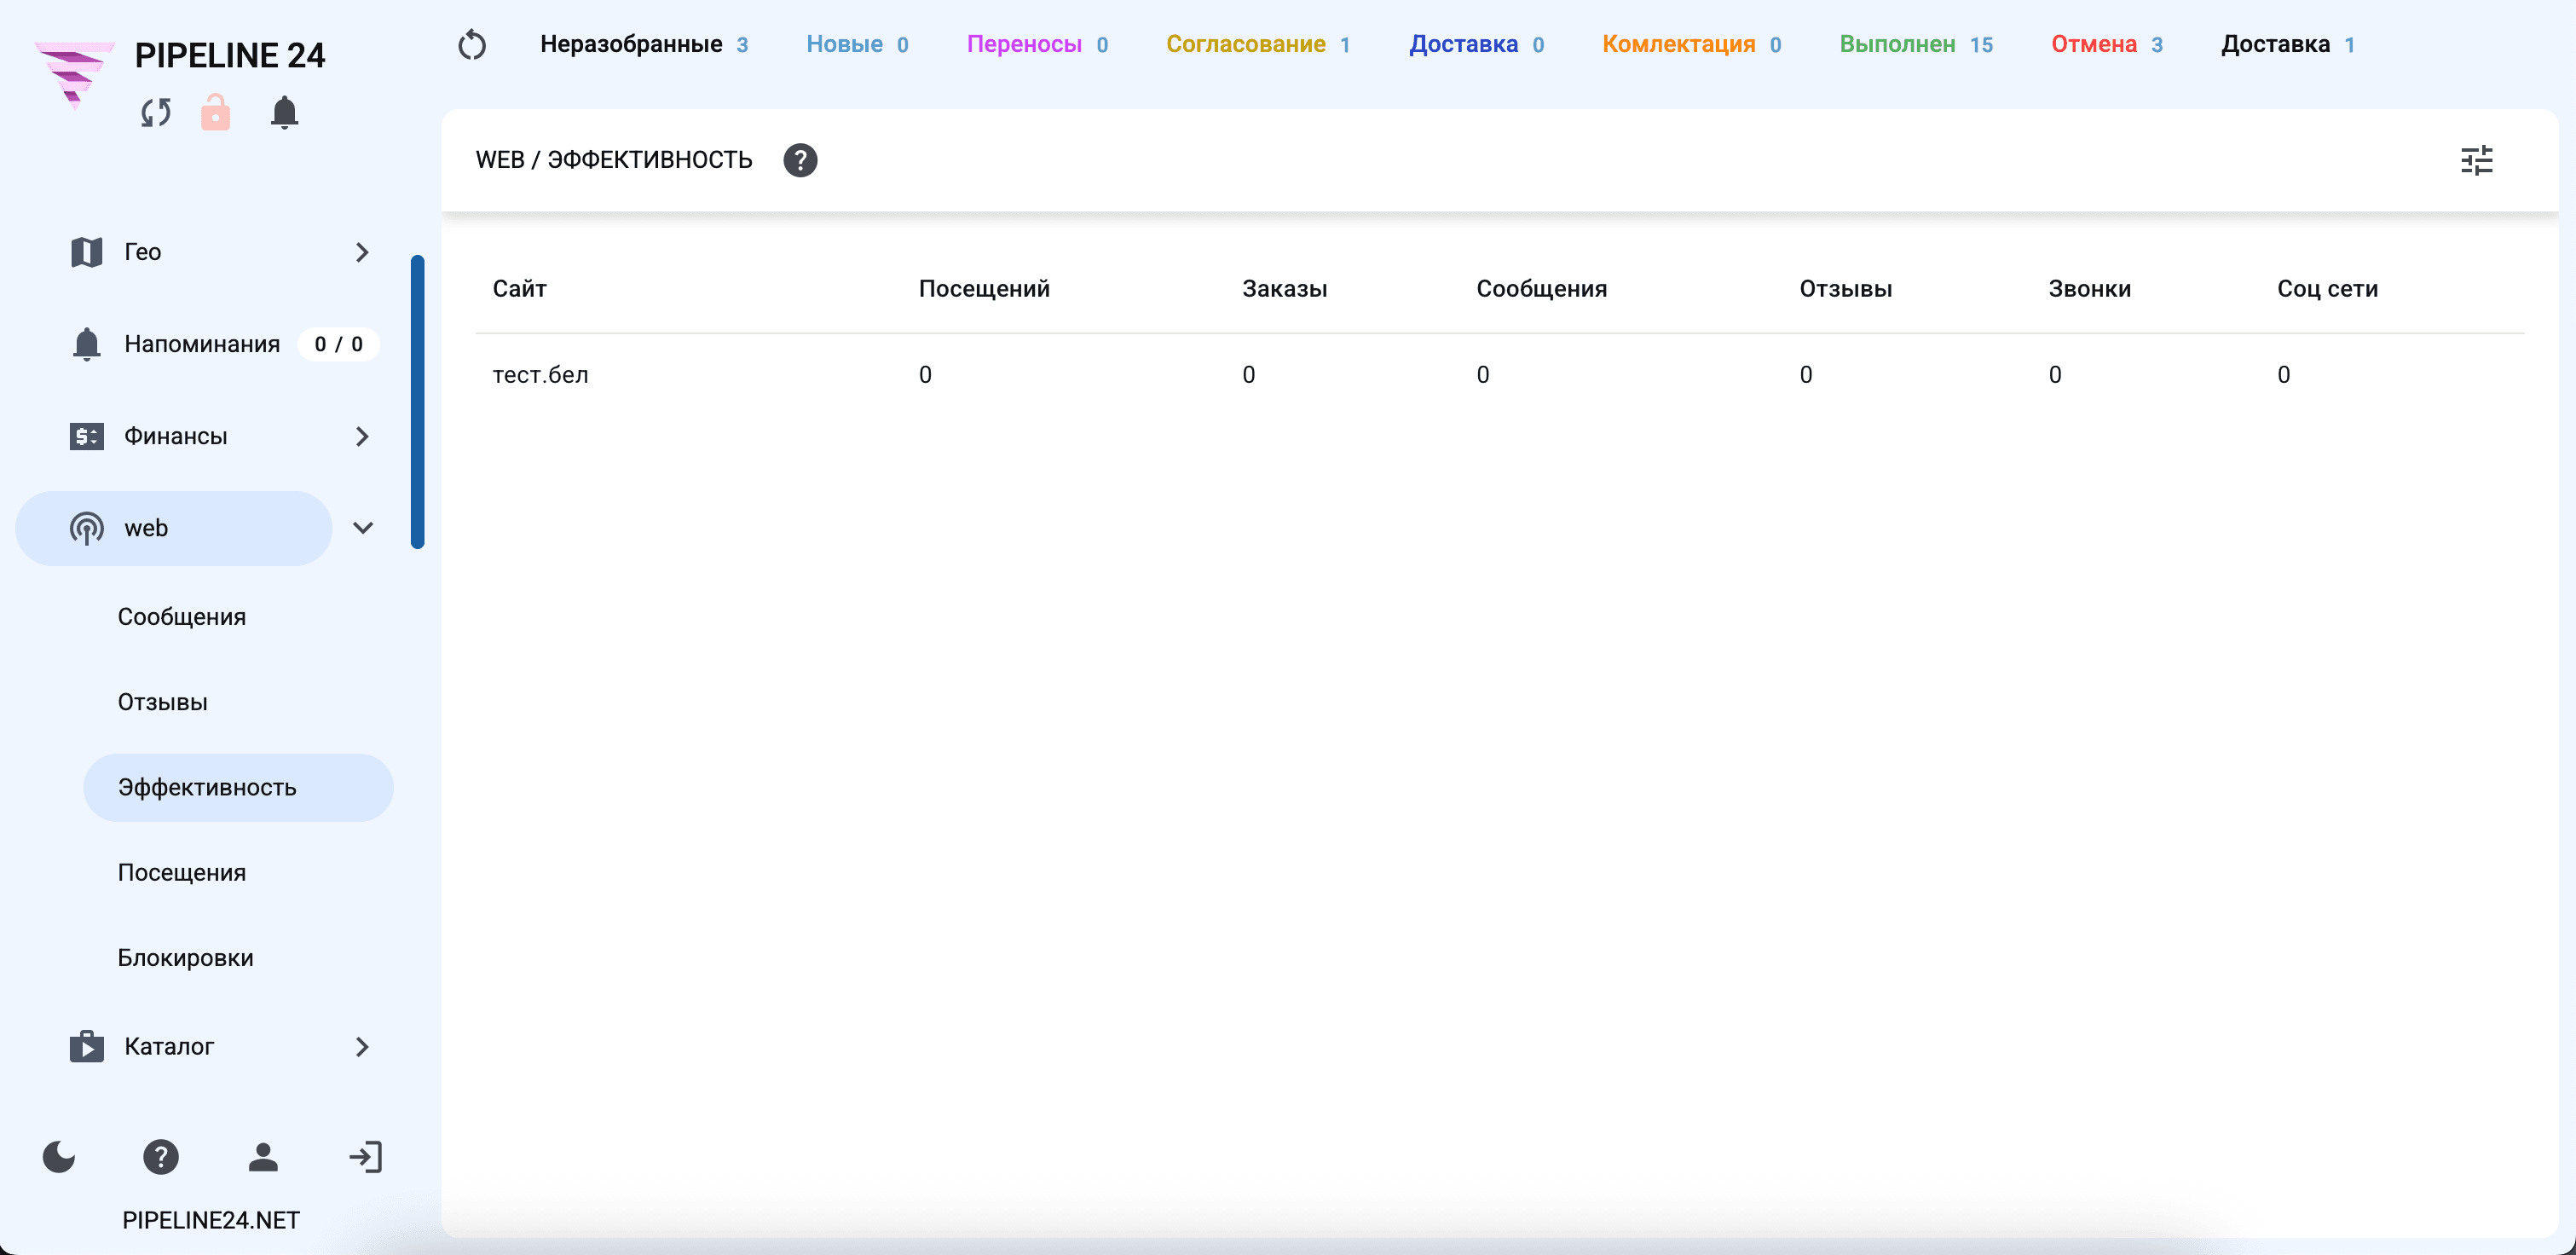
Task: Open the PIPELINE24.NET link
Action: point(211,1220)
